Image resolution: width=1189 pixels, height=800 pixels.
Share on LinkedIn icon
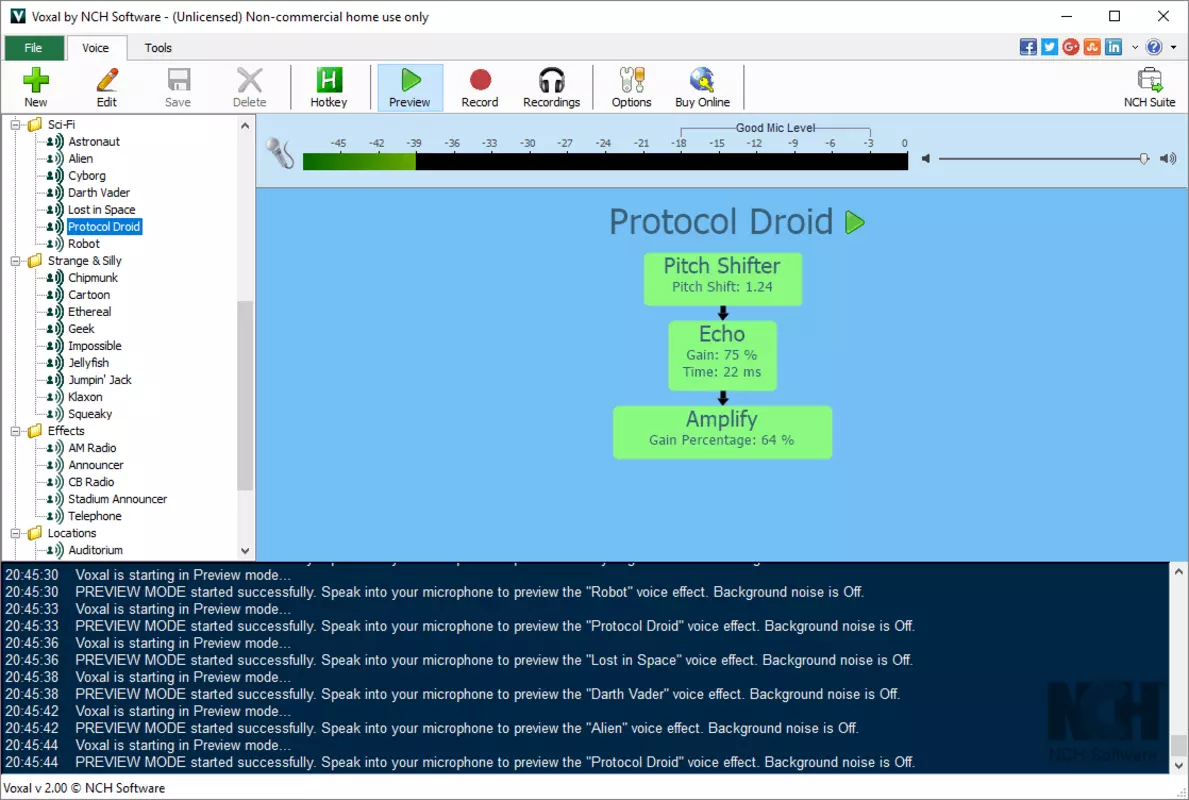pos(1113,47)
